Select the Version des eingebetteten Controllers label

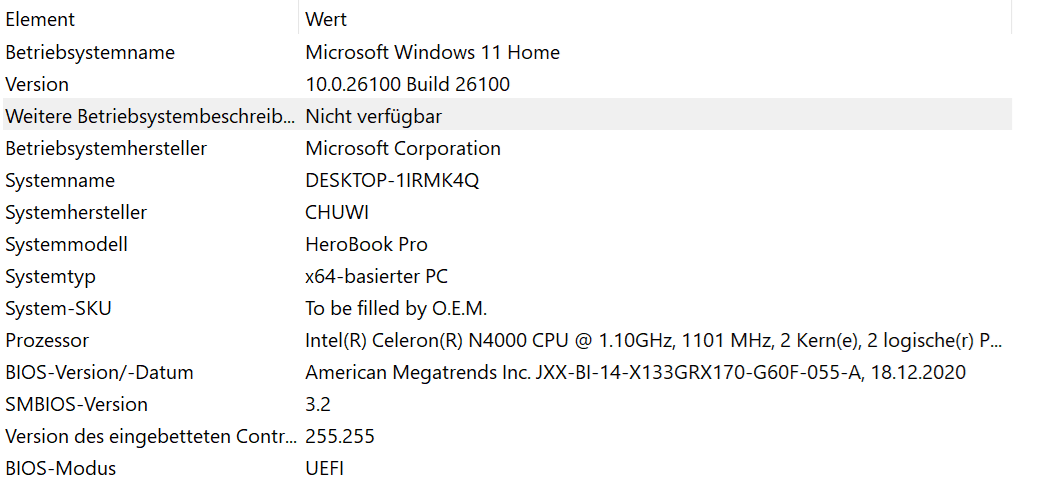150,436
